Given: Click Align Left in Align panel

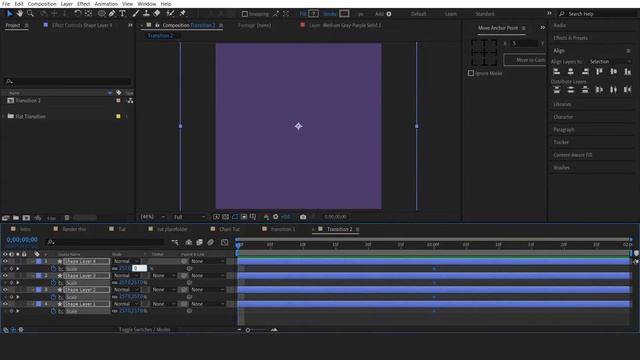Looking at the screenshot, I should coord(556,72).
